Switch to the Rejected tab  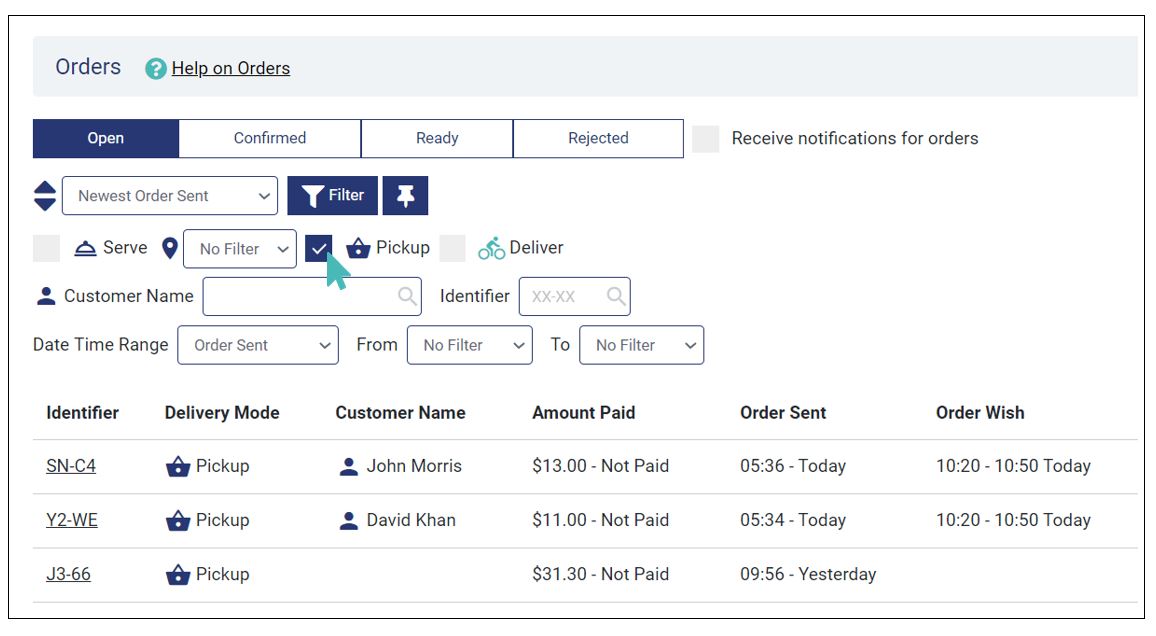point(598,139)
